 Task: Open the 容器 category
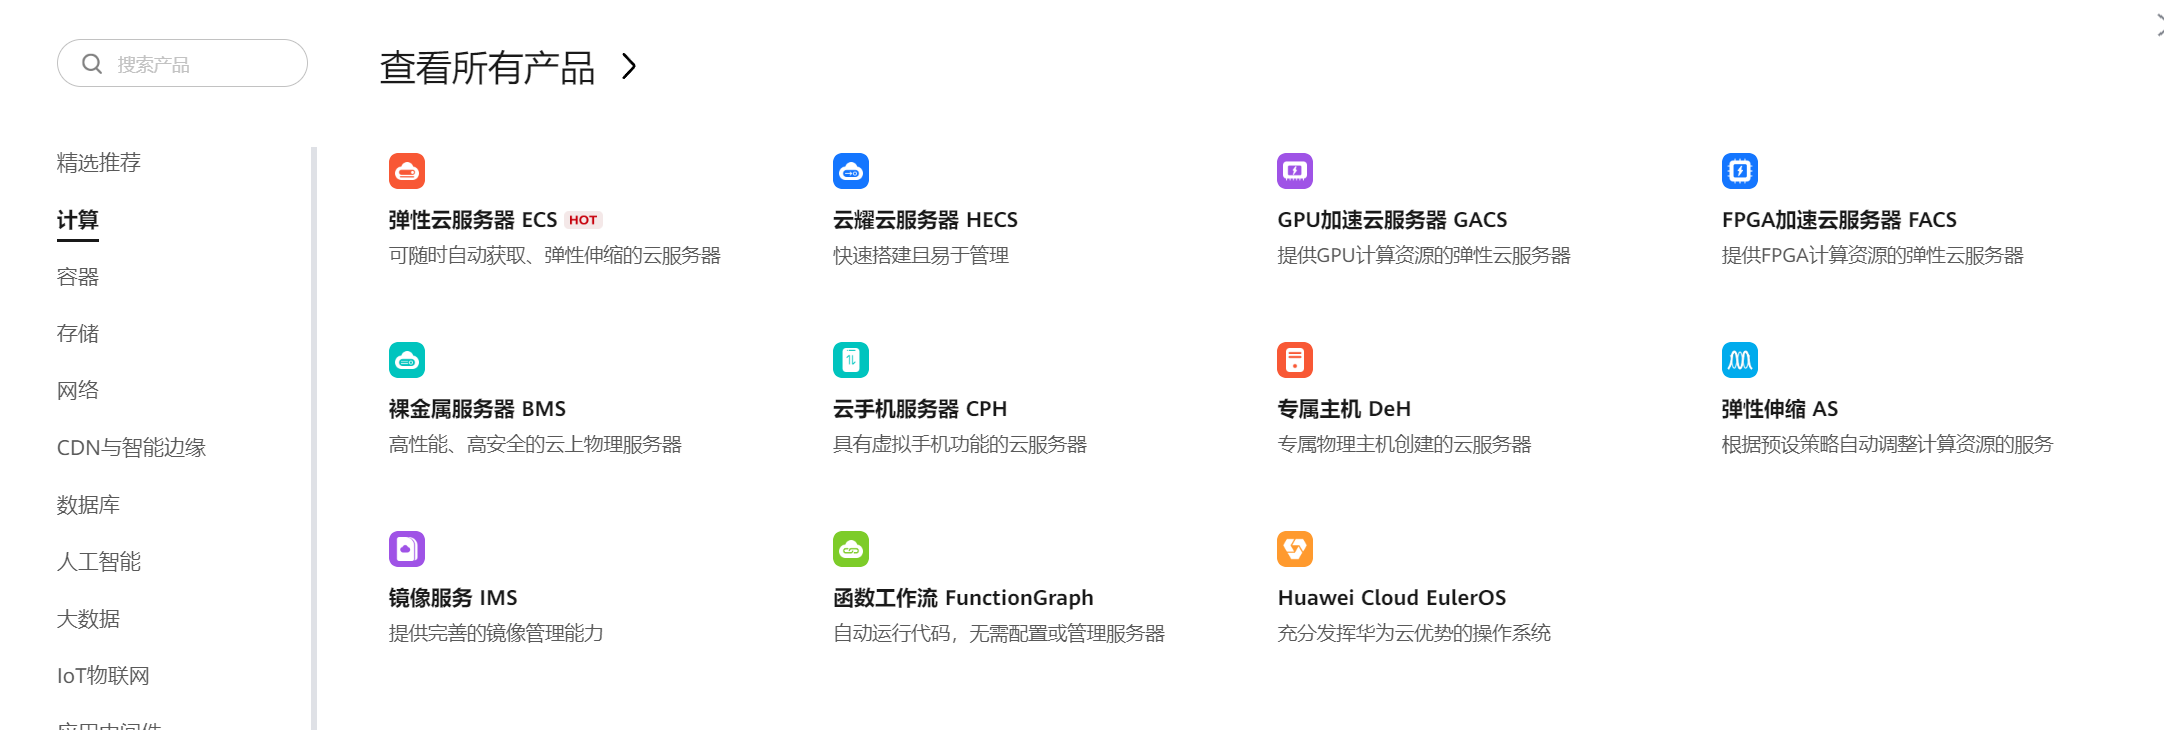78,277
